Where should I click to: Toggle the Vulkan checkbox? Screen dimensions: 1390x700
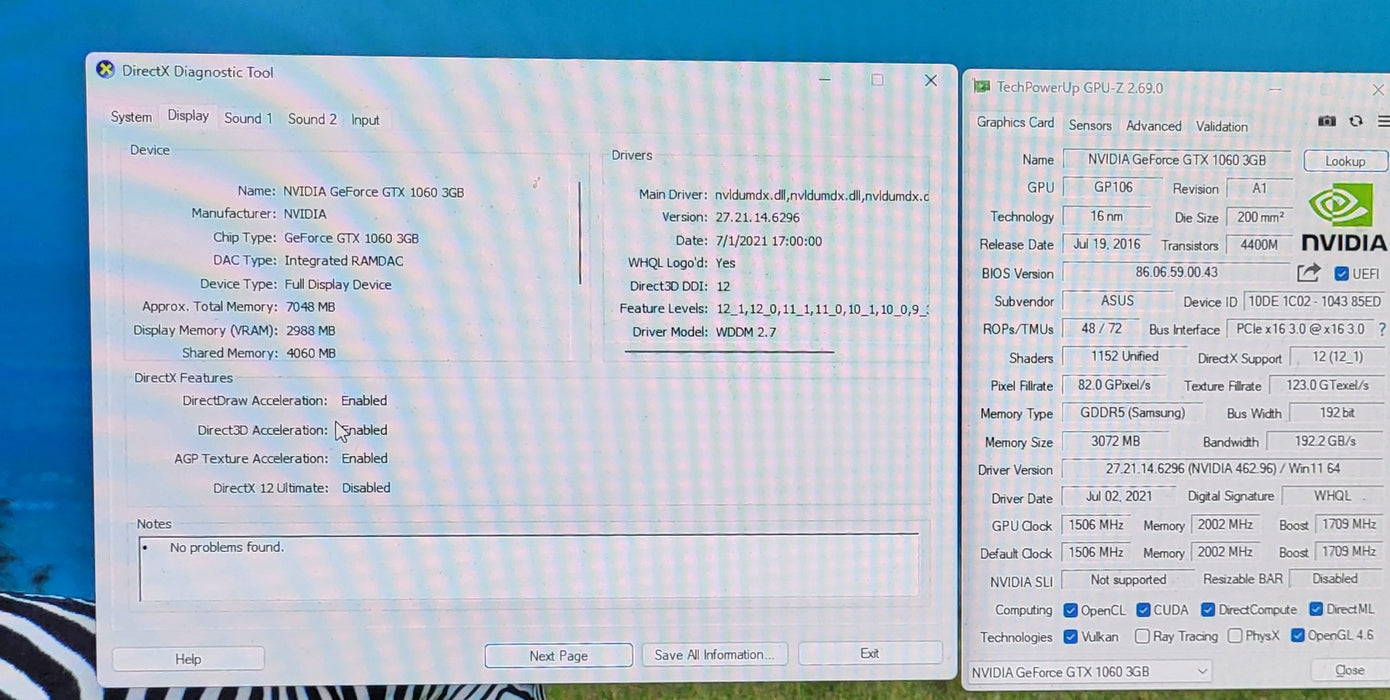click(1071, 637)
